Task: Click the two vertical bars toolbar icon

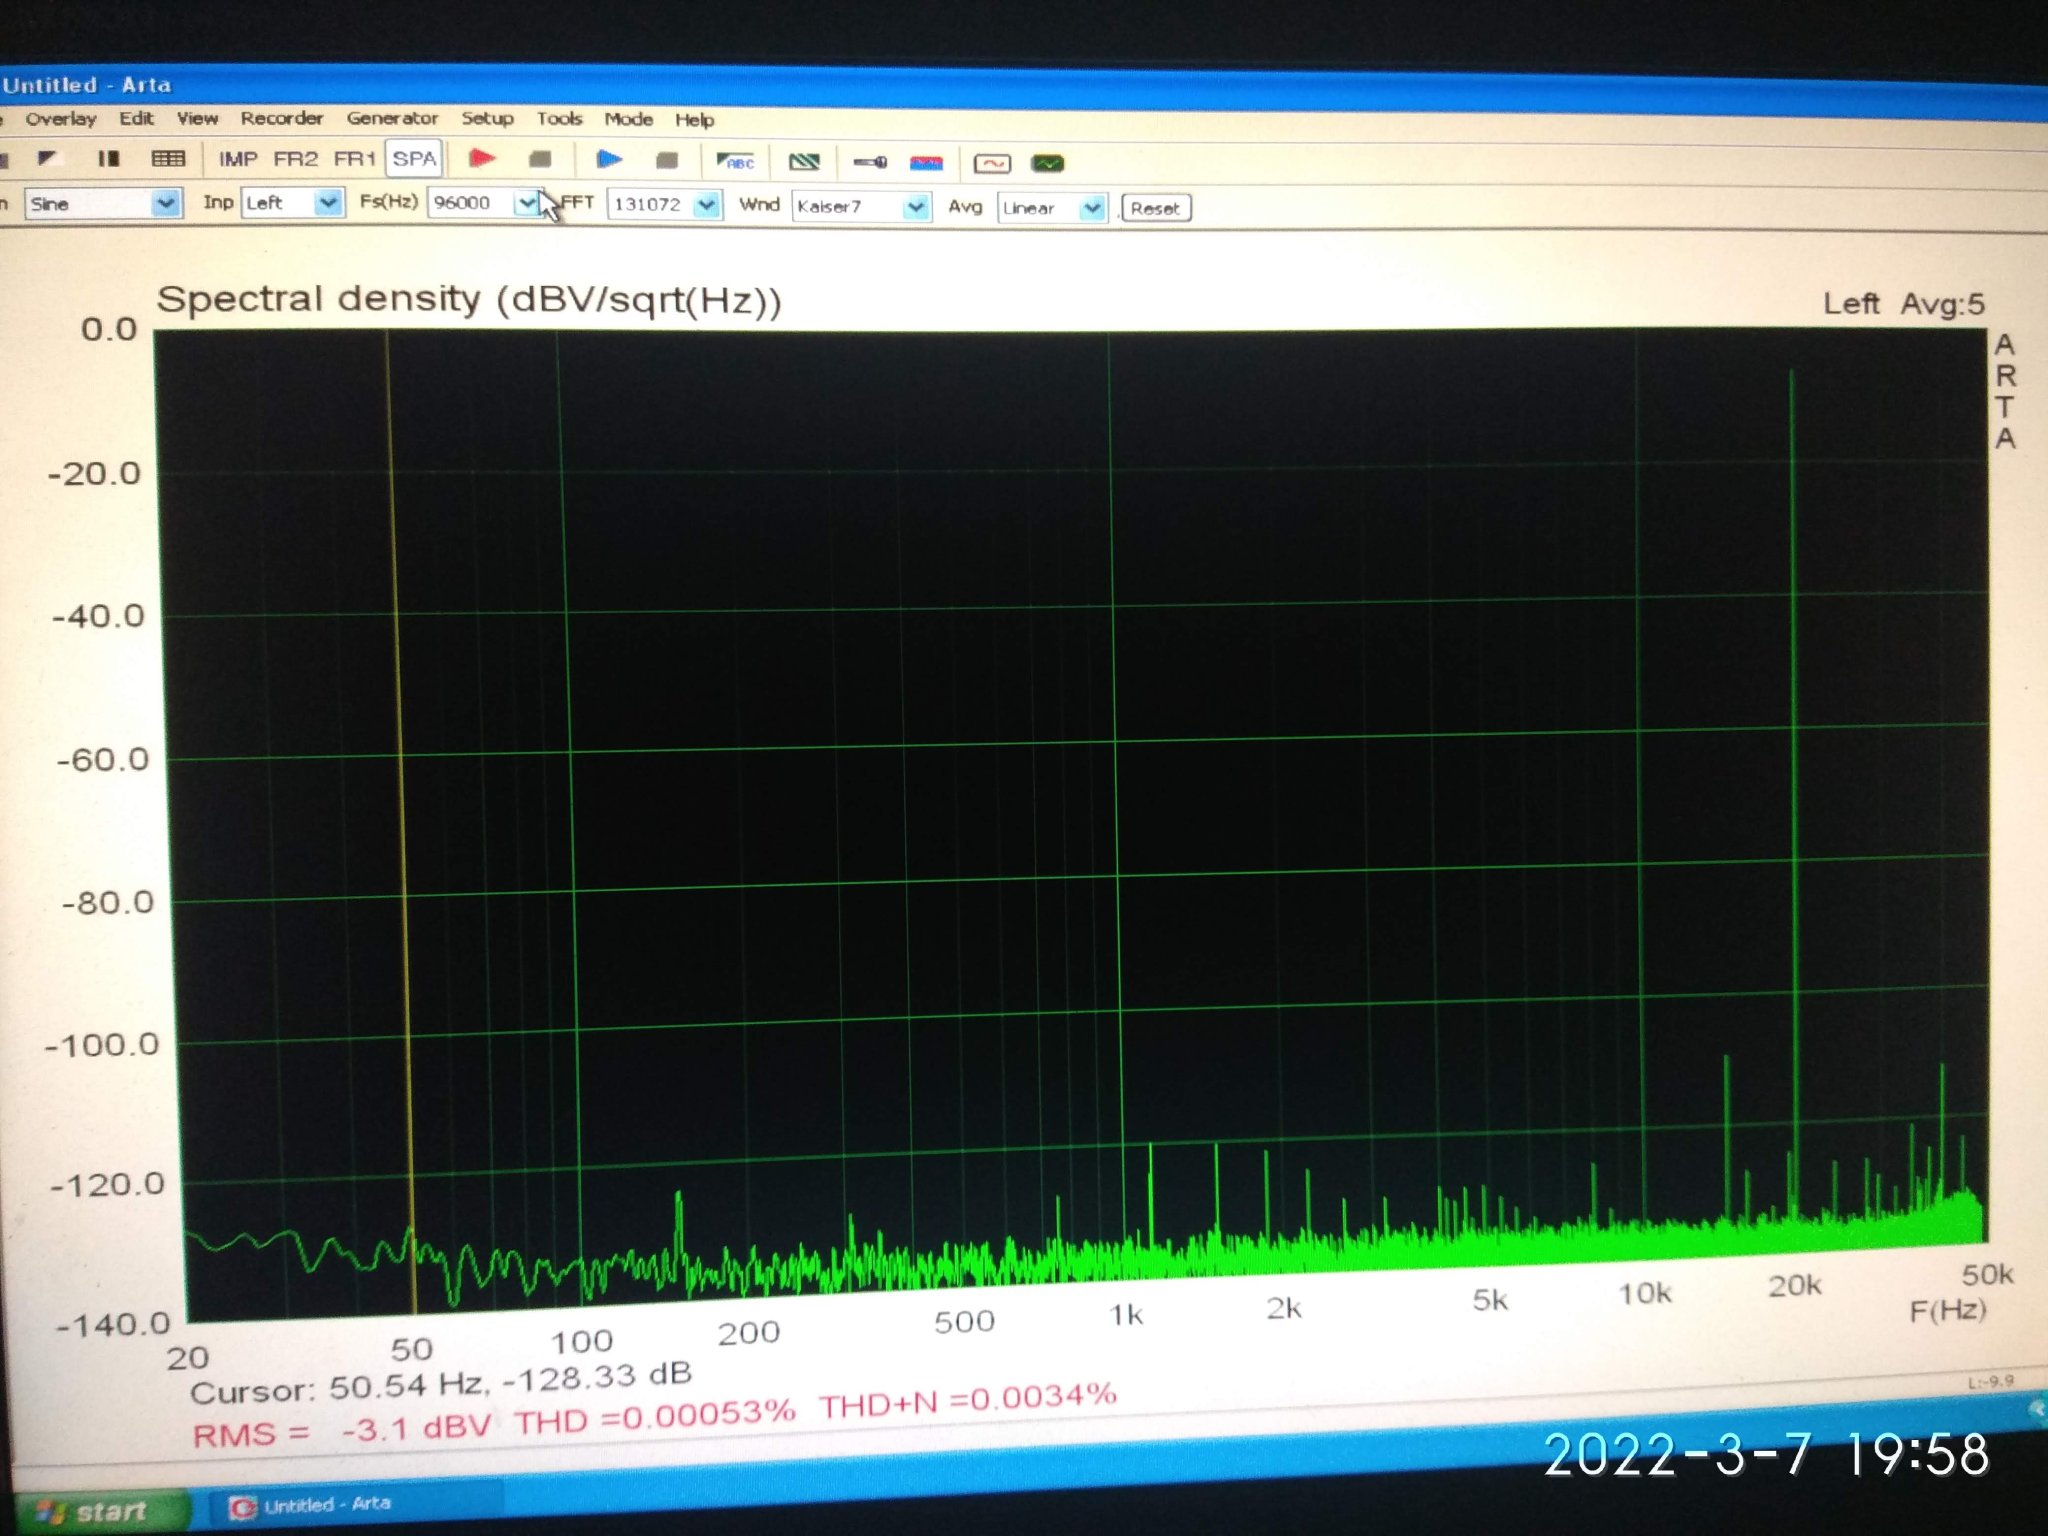Action: (x=108, y=158)
